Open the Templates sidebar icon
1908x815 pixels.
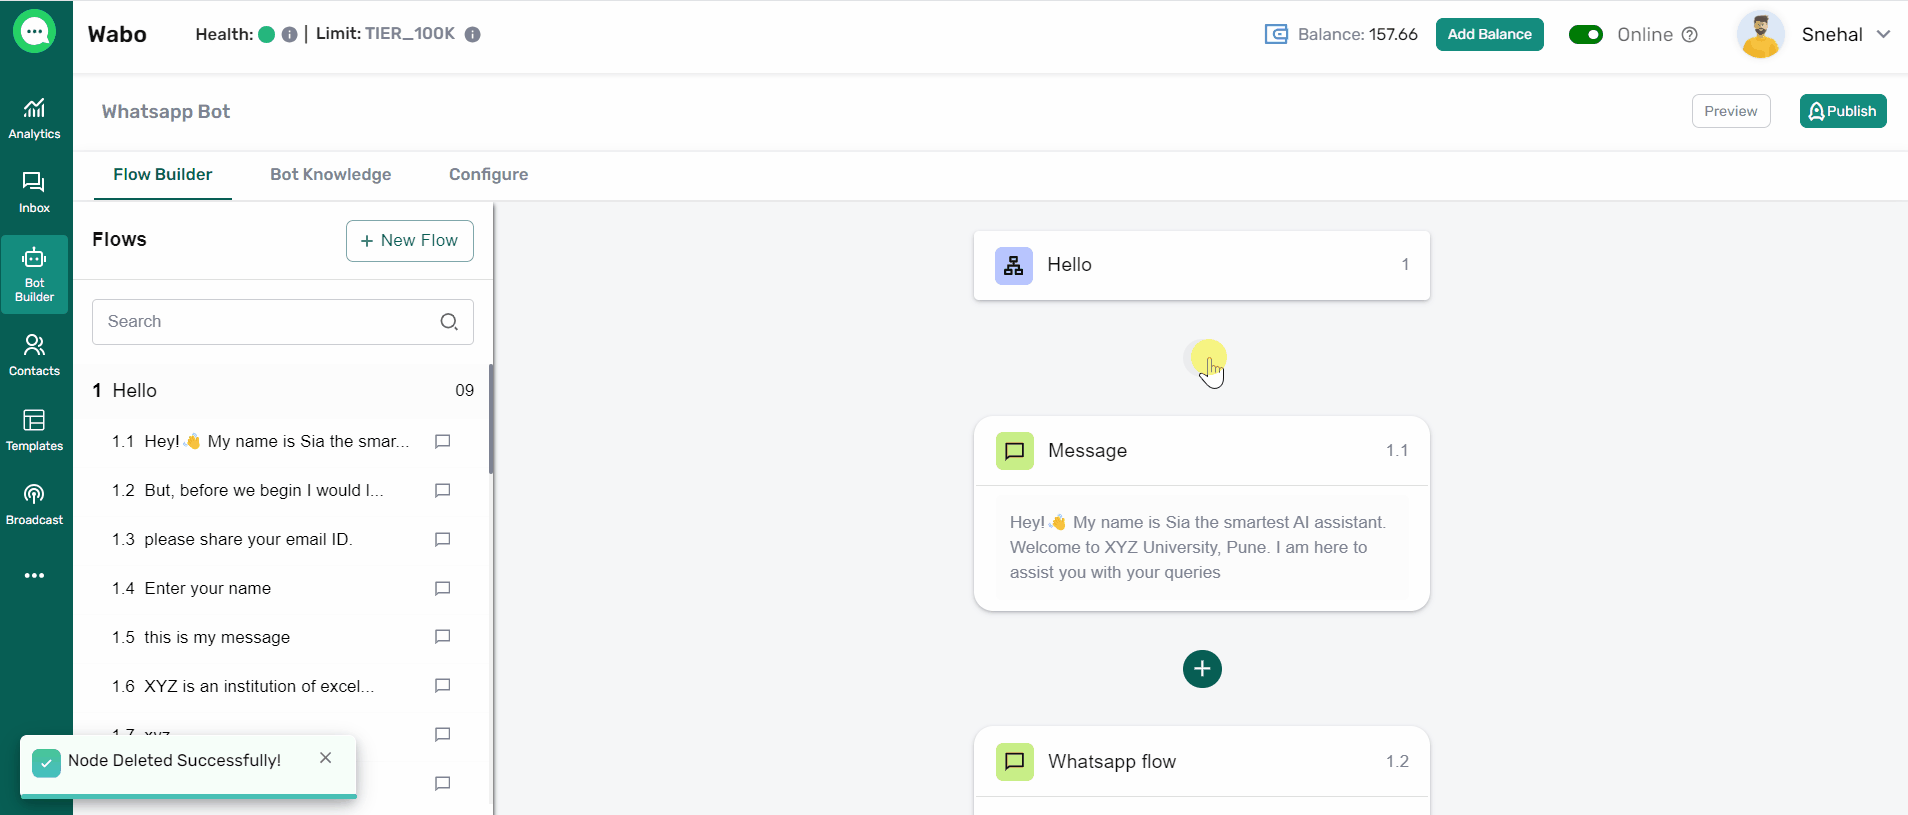pos(34,430)
